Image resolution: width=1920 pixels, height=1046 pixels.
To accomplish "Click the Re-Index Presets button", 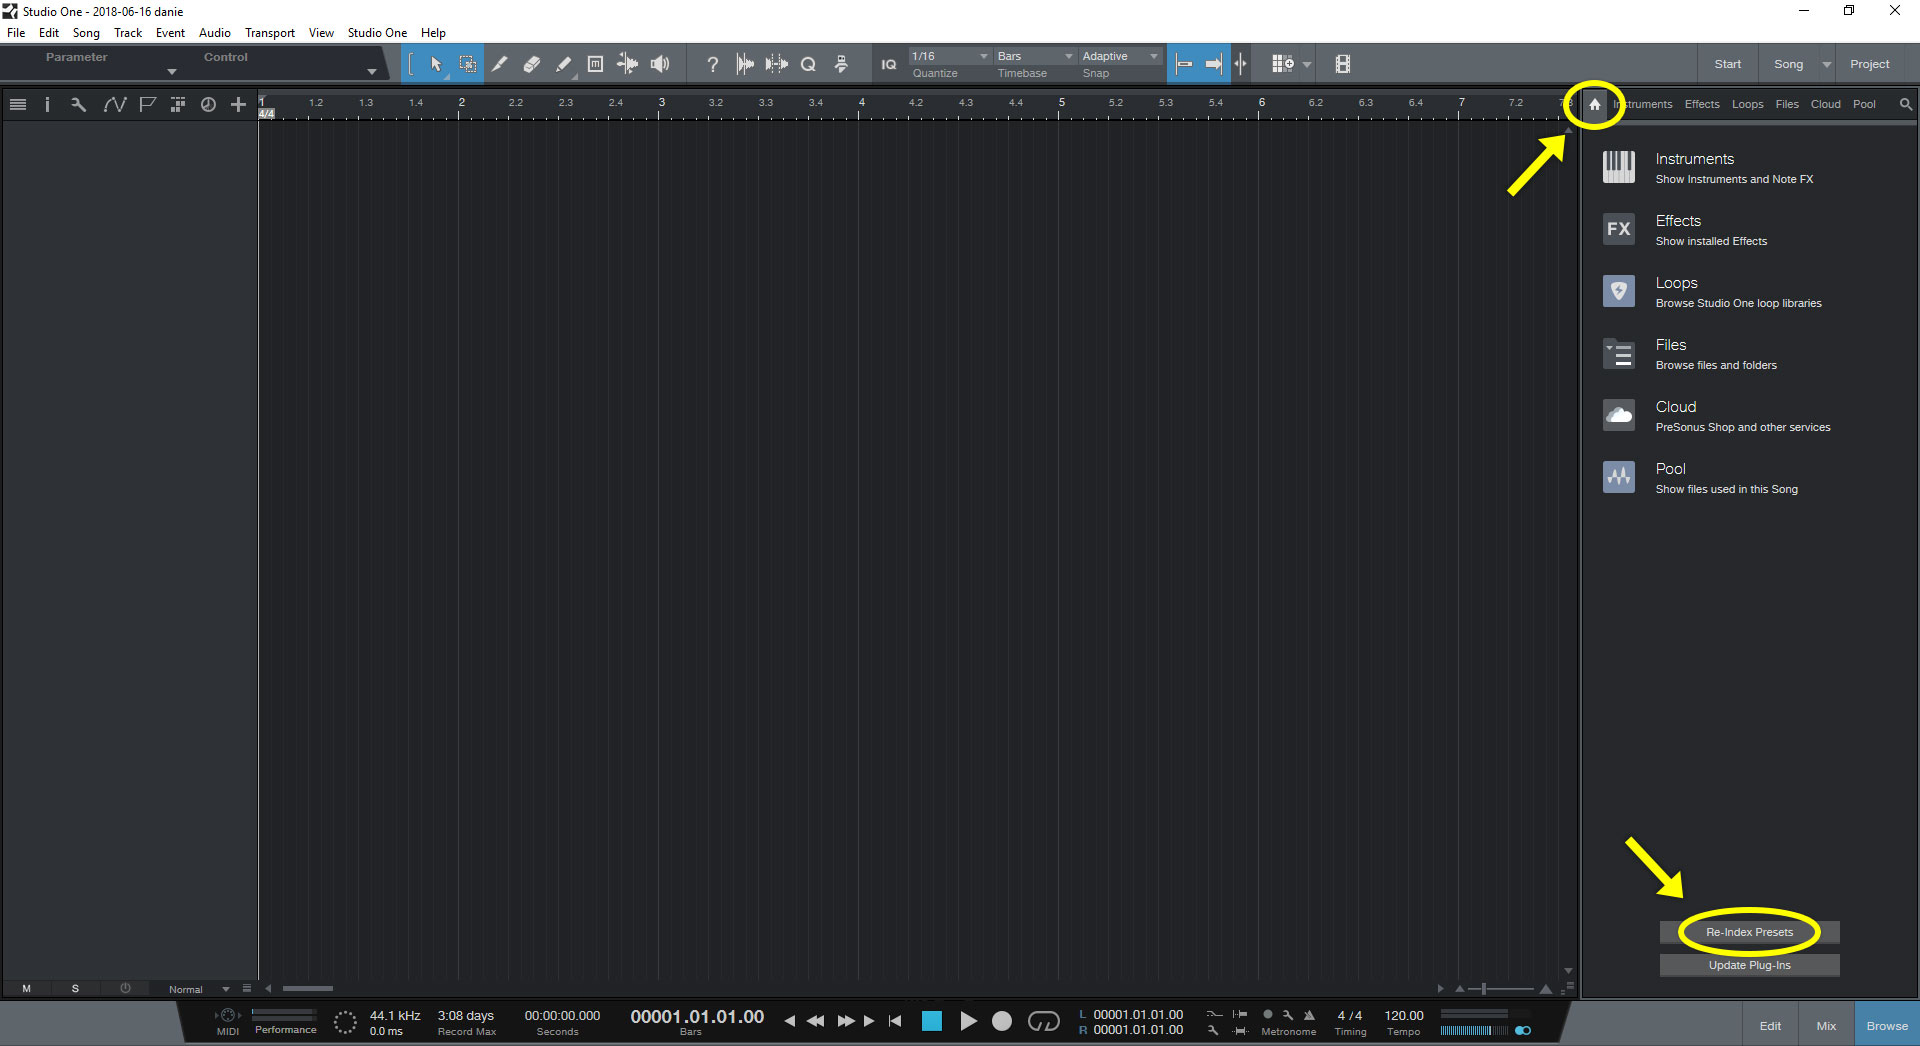I will tap(1749, 932).
